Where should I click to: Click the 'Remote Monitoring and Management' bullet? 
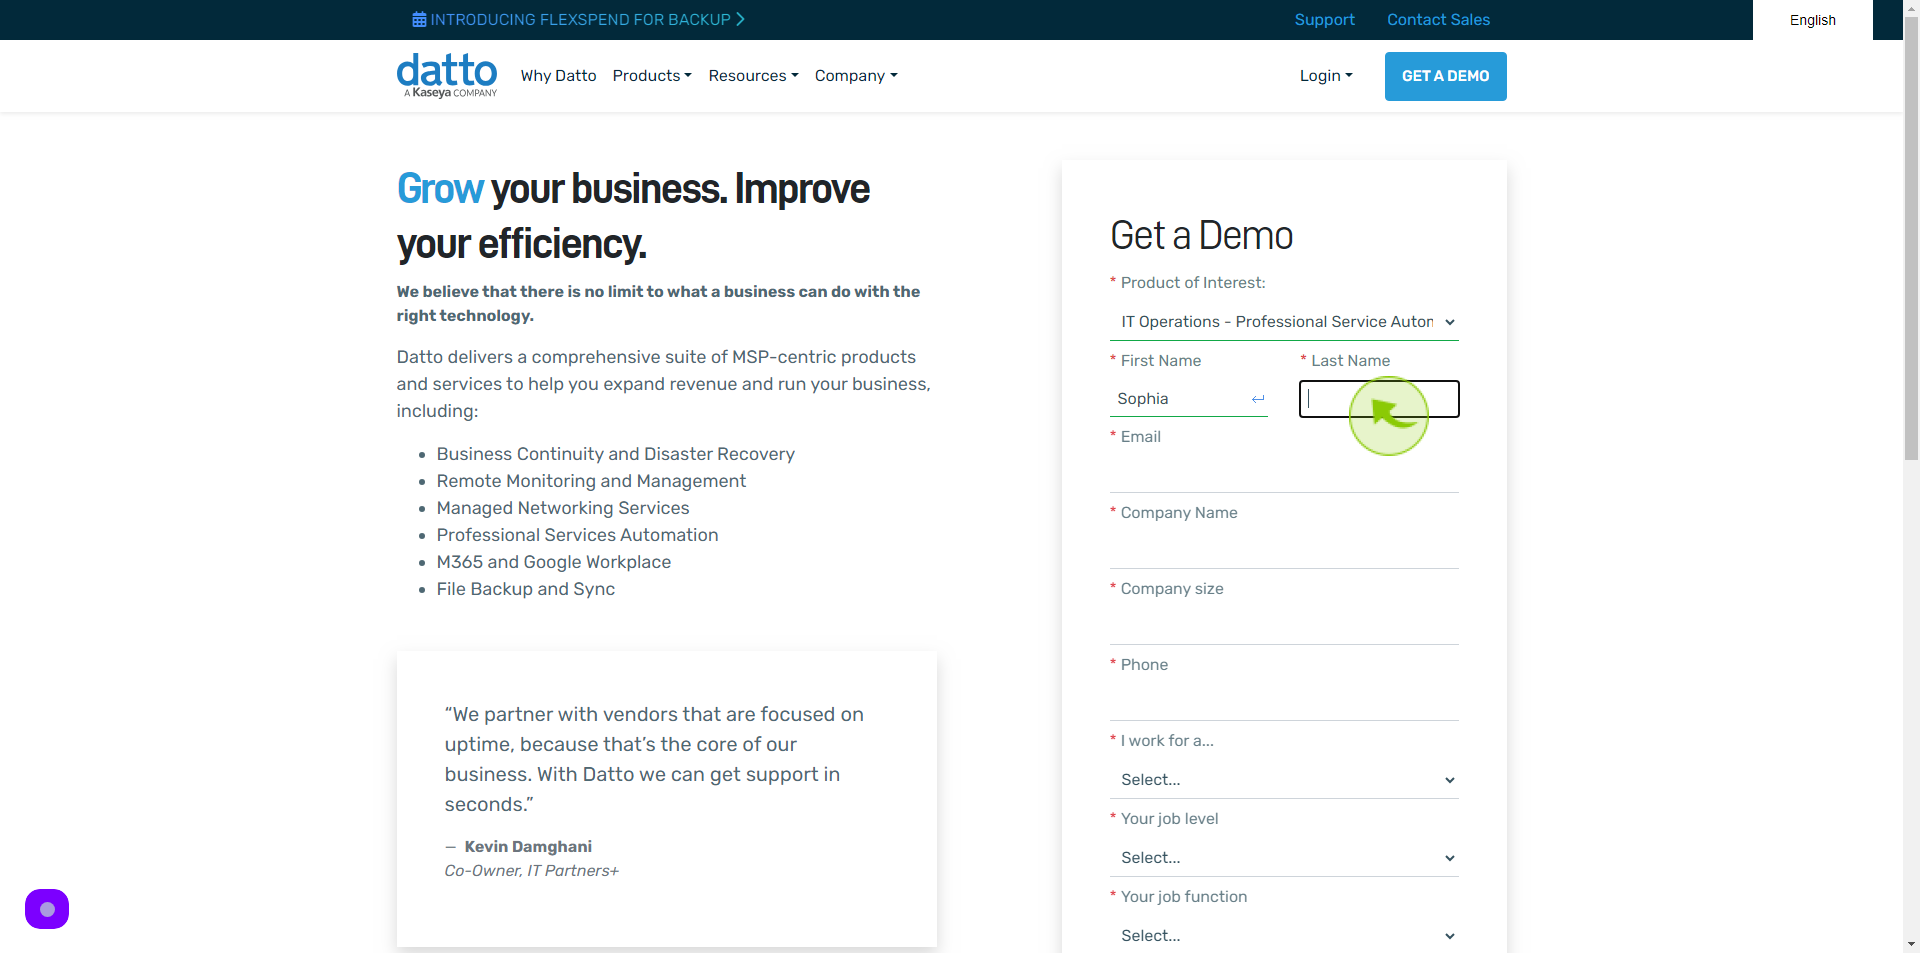[591, 481]
